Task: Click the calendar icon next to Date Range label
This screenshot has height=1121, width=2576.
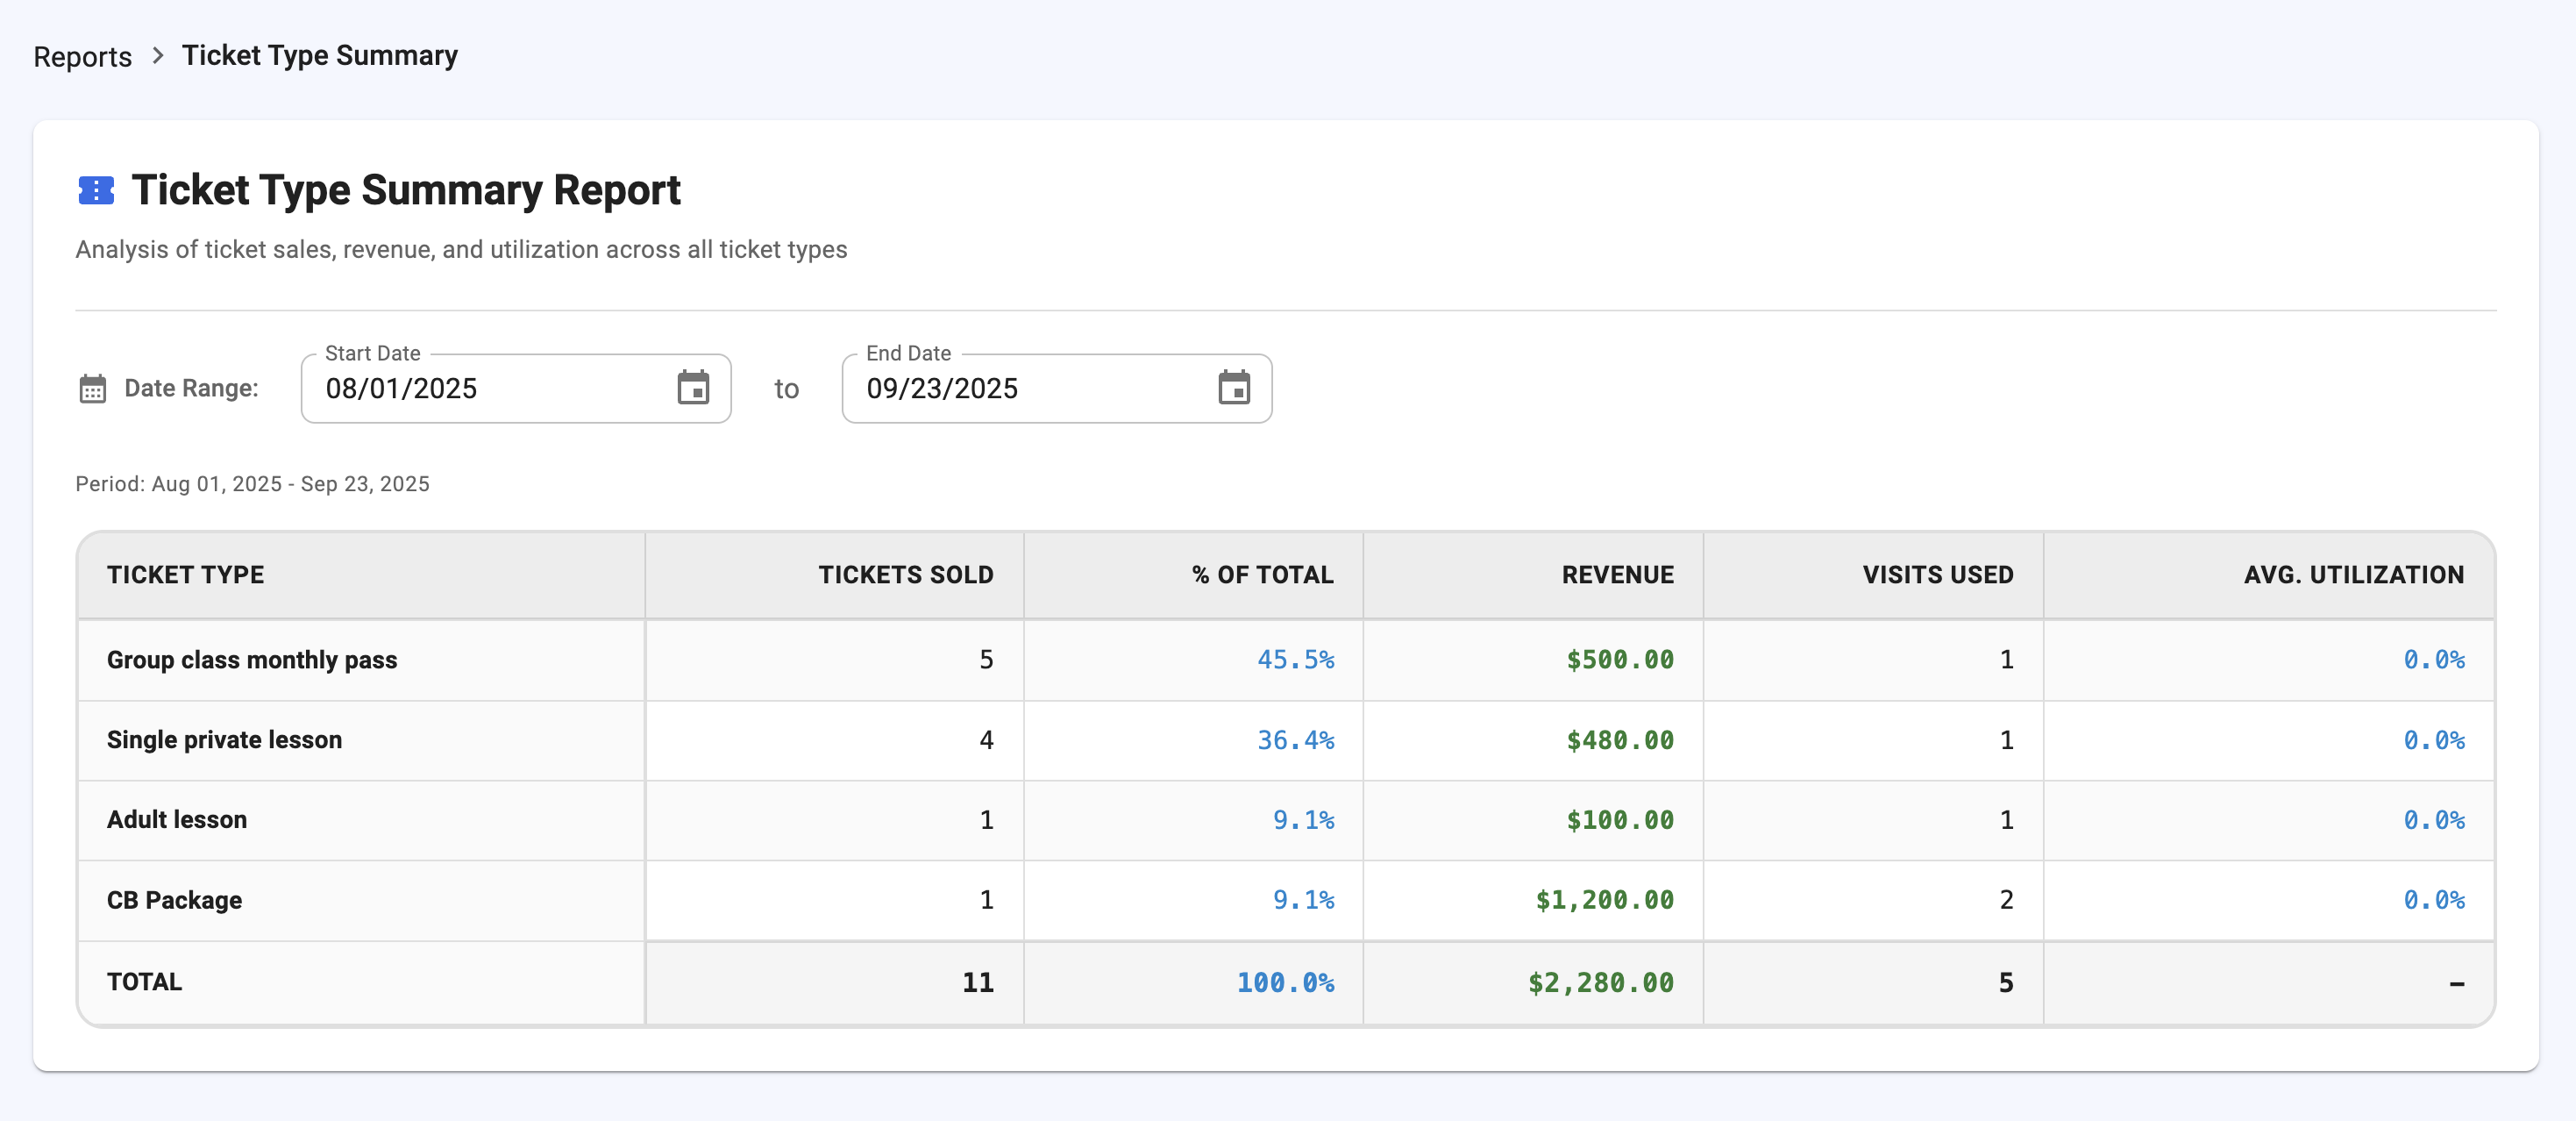Action: [92, 388]
